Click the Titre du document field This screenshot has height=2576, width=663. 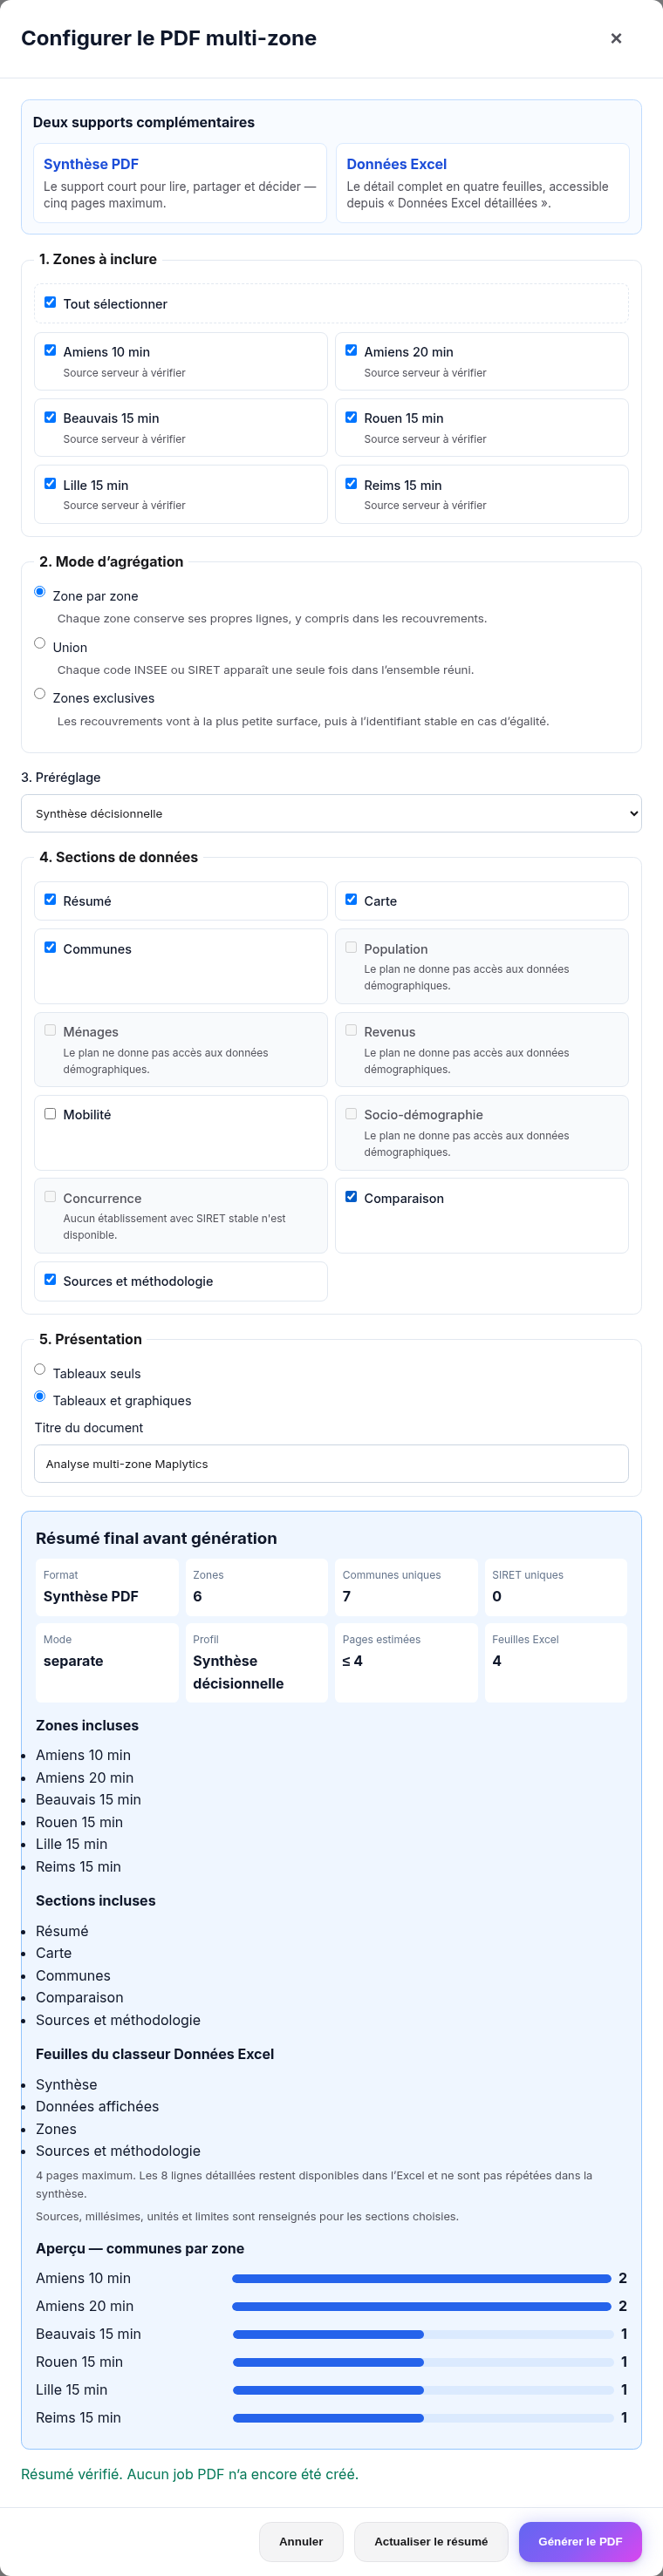(331, 1463)
